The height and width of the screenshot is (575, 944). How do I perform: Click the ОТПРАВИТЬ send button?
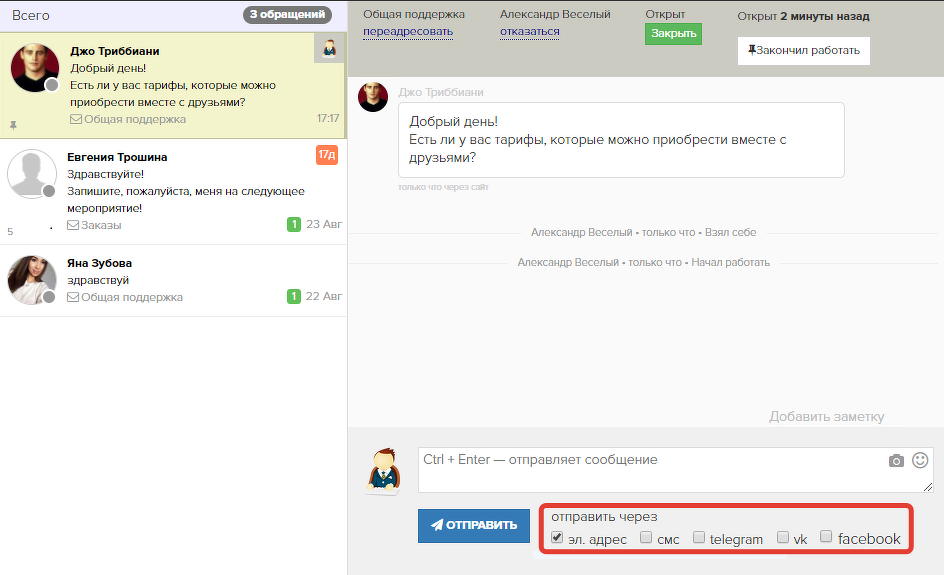tap(474, 526)
